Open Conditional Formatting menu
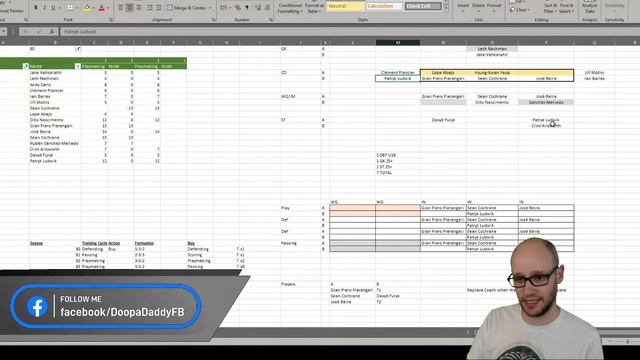640x360 pixels. pyautogui.click(x=290, y=8)
